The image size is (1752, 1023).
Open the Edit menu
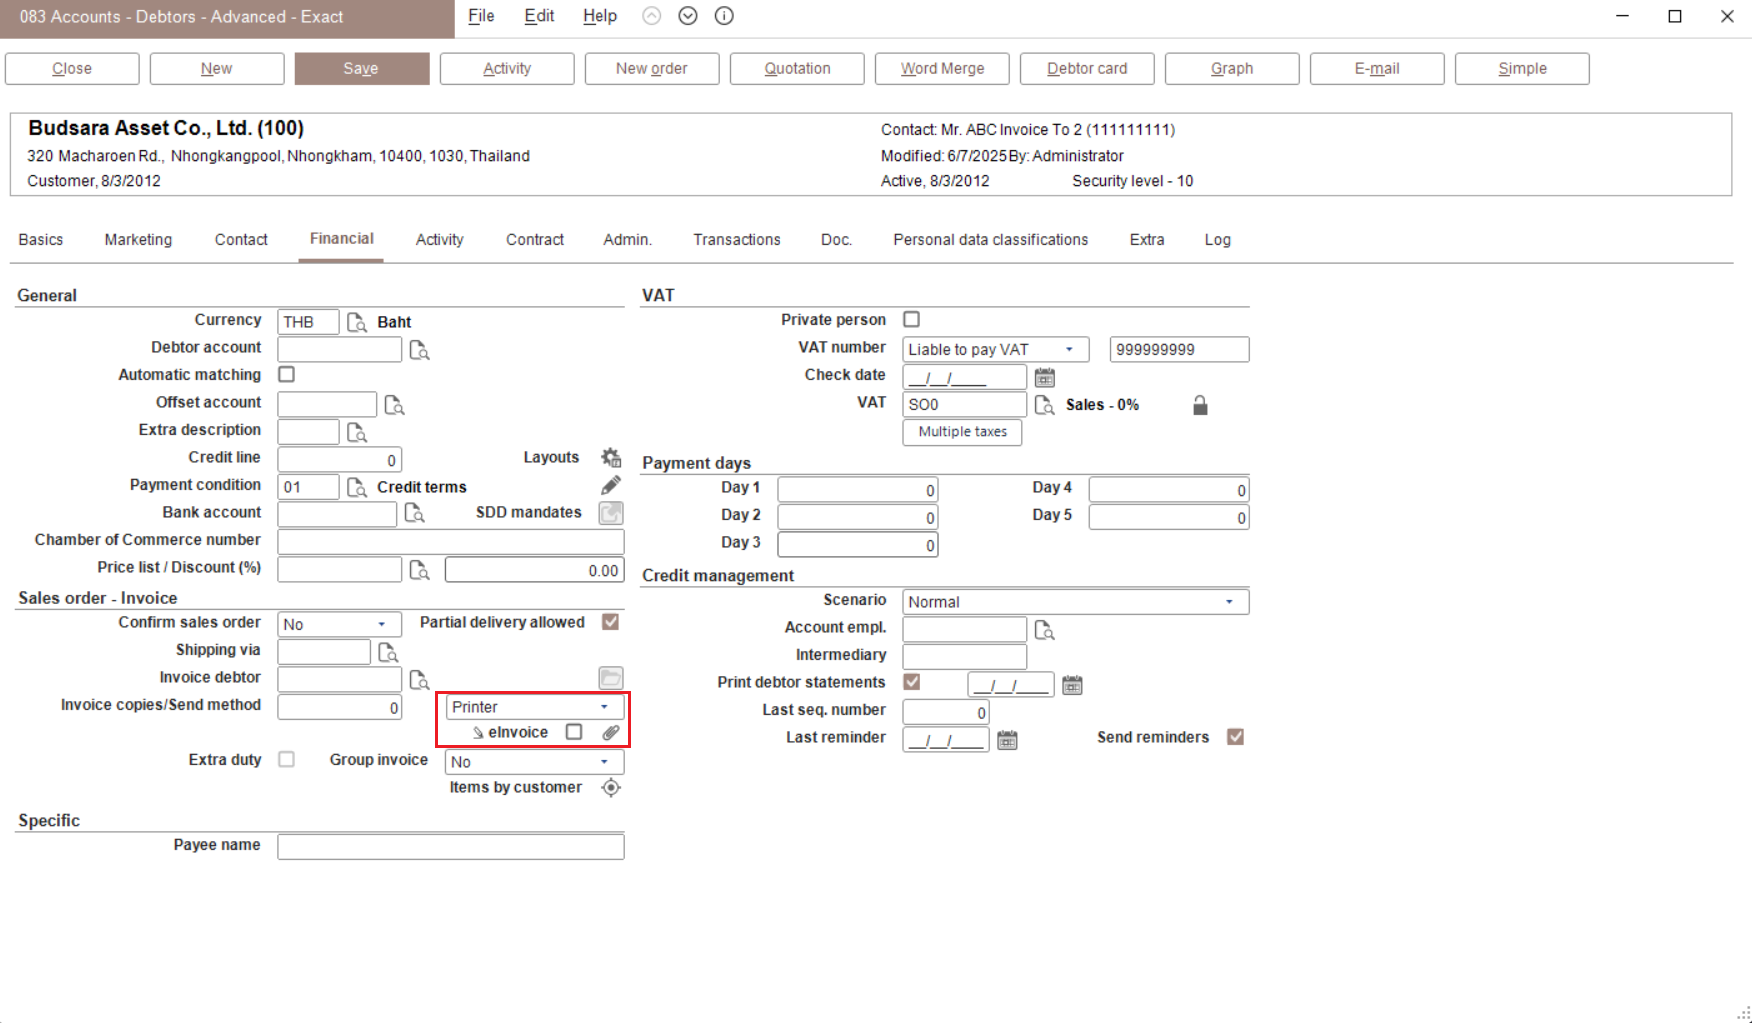tap(538, 16)
